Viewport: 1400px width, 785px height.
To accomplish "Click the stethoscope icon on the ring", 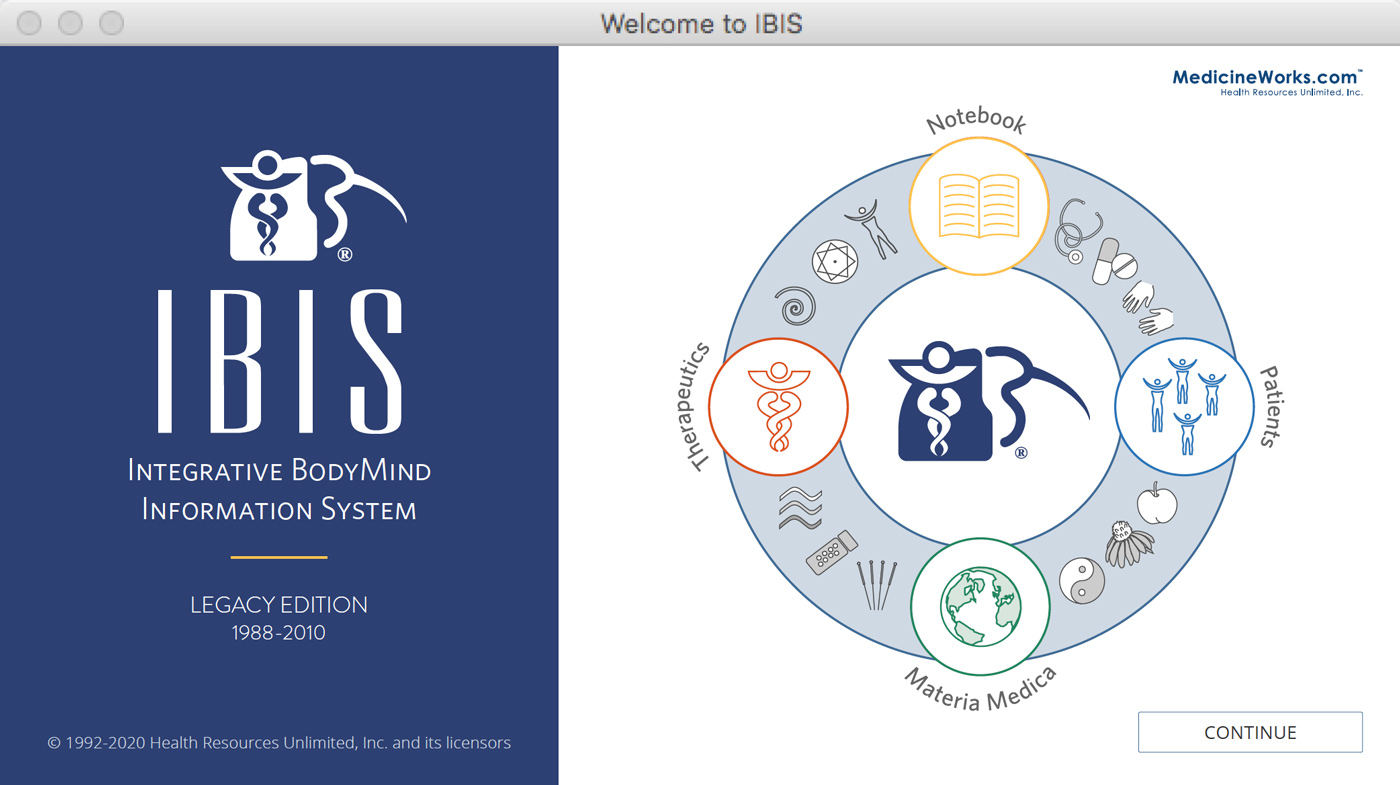I will (x=1079, y=230).
